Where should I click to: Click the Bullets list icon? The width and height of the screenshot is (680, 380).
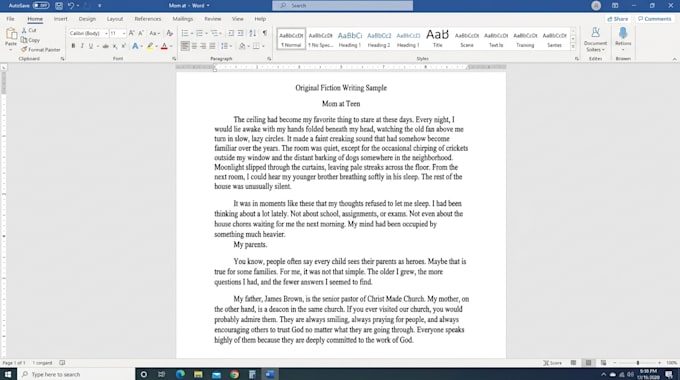(x=185, y=33)
